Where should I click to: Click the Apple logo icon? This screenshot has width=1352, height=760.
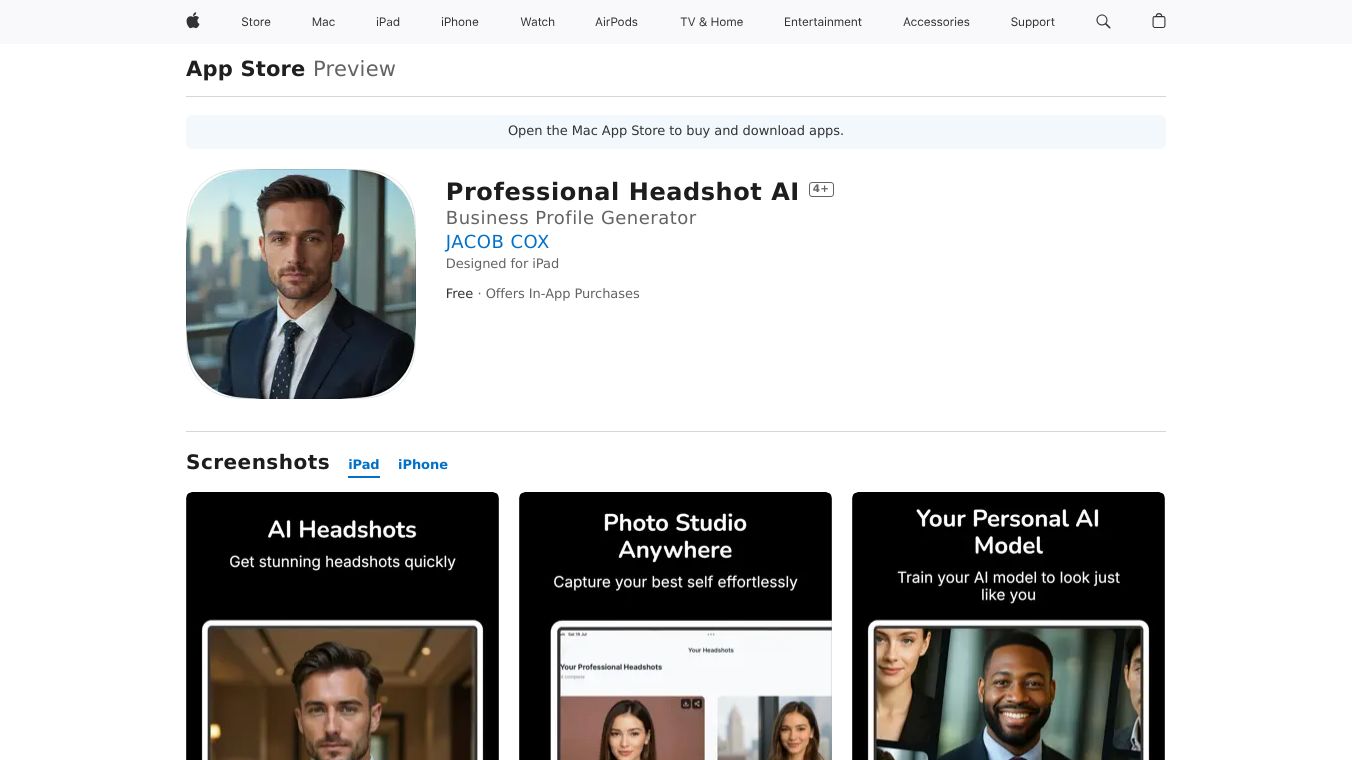pyautogui.click(x=193, y=21)
